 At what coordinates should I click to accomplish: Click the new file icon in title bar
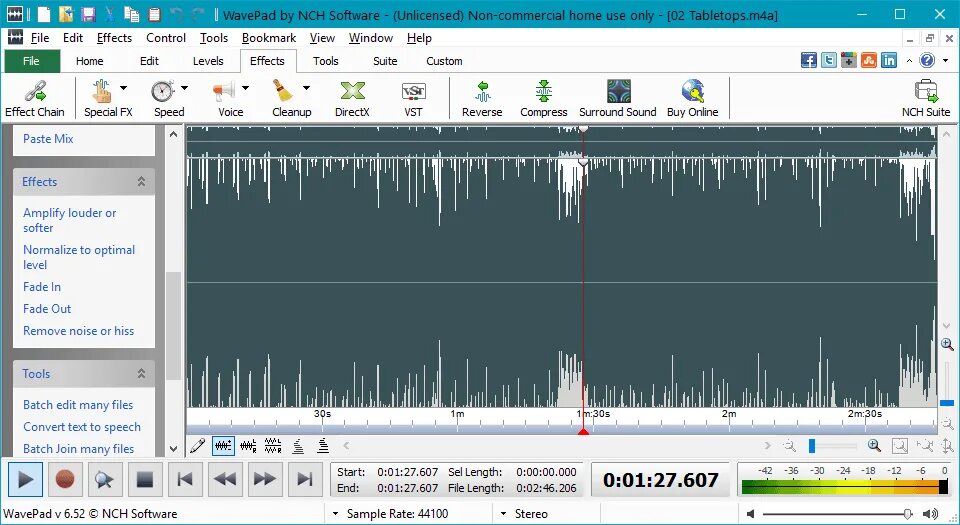(44, 14)
